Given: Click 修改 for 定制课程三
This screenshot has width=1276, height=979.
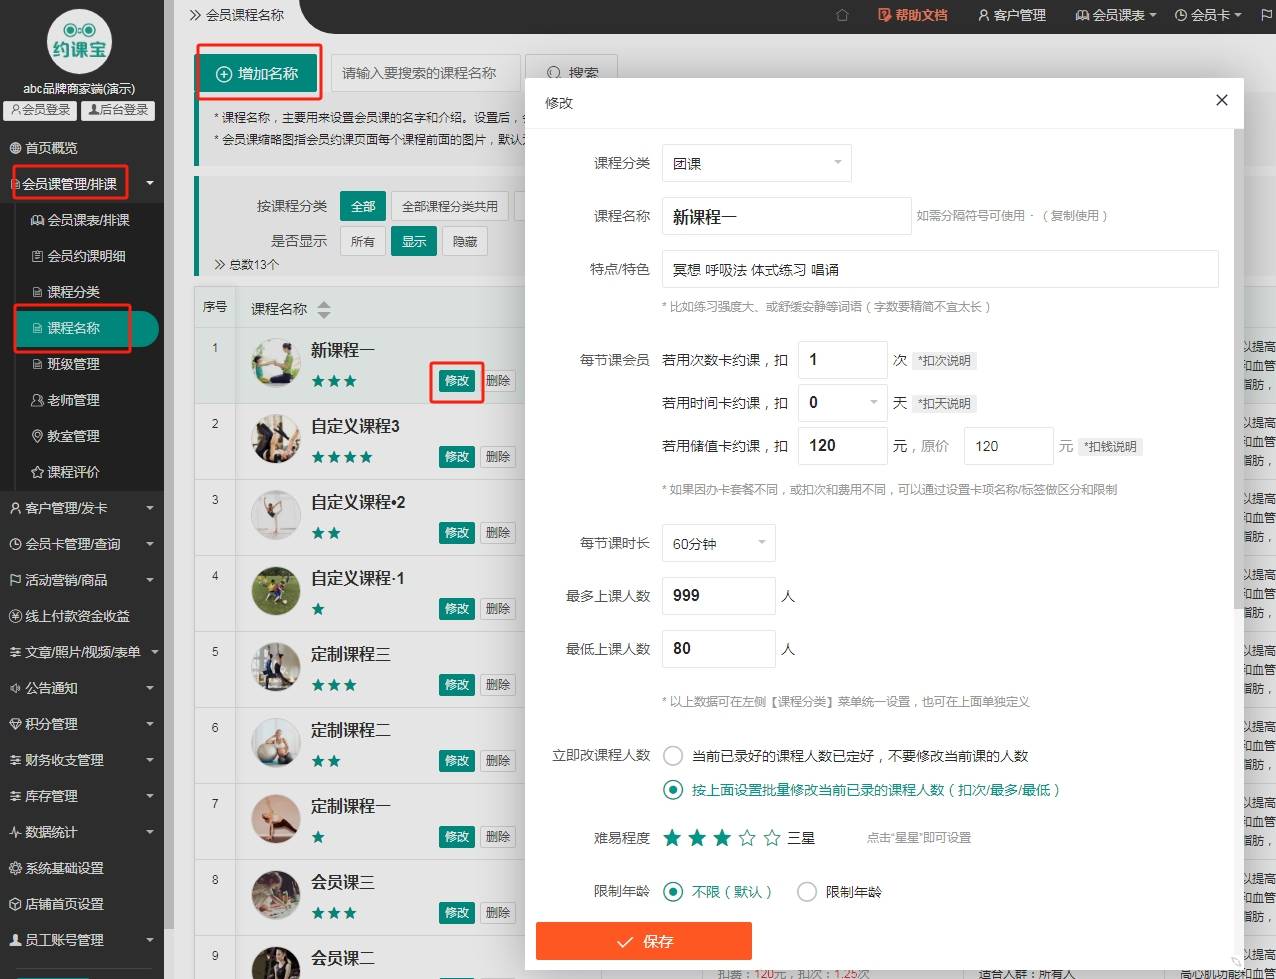Looking at the screenshot, I should click(x=457, y=685).
